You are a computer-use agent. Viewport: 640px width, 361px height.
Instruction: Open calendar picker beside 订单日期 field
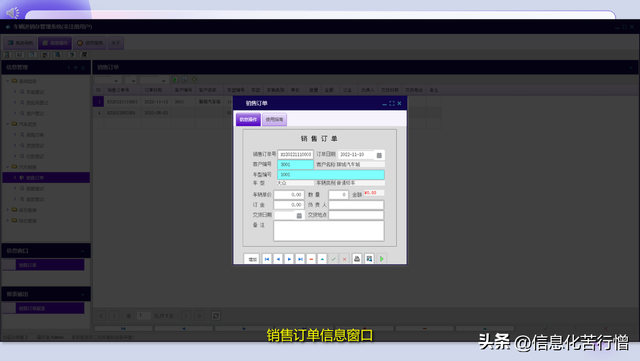379,155
